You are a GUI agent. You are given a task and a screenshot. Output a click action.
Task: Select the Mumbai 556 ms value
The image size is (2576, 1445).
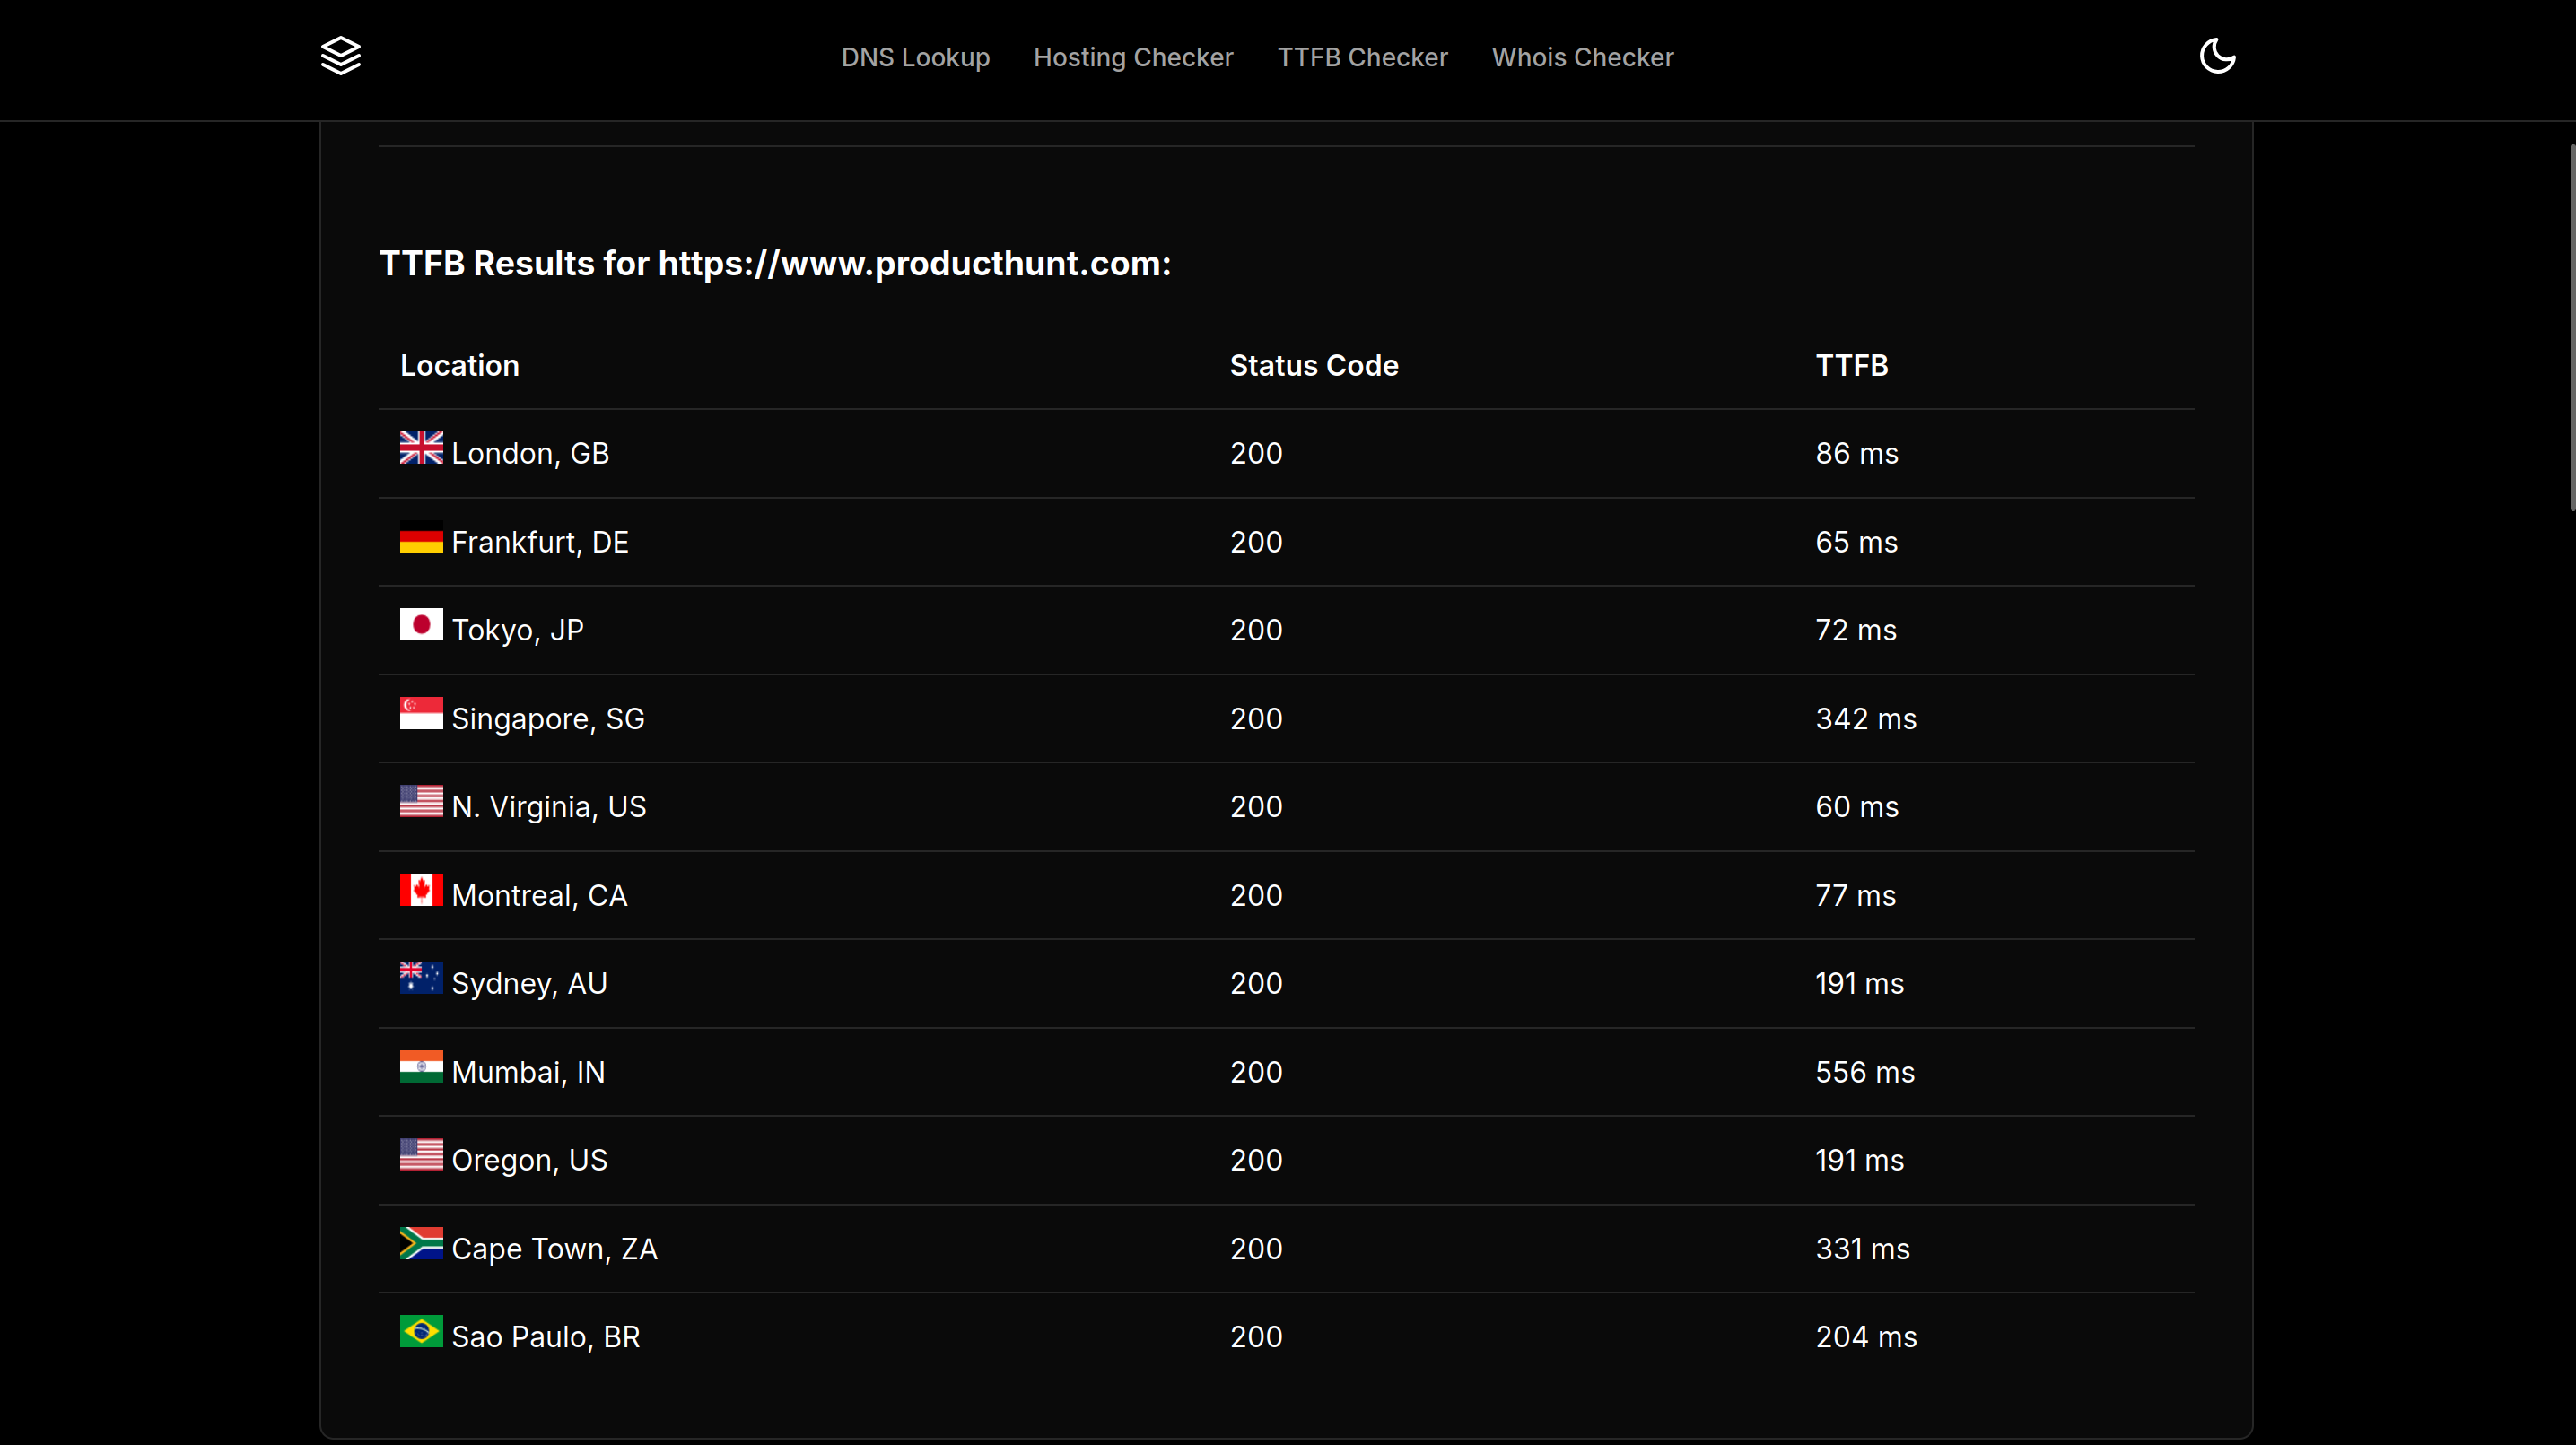(1864, 1072)
